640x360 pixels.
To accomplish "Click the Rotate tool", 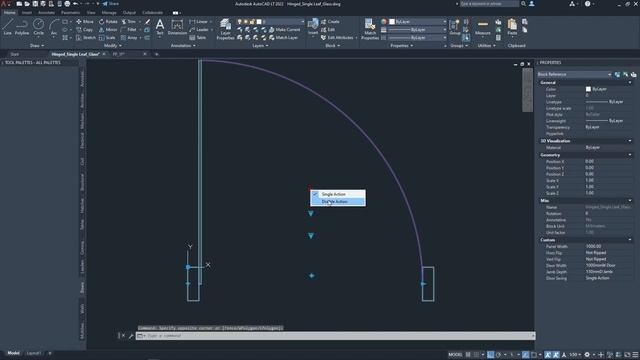I will (x=108, y=22).
